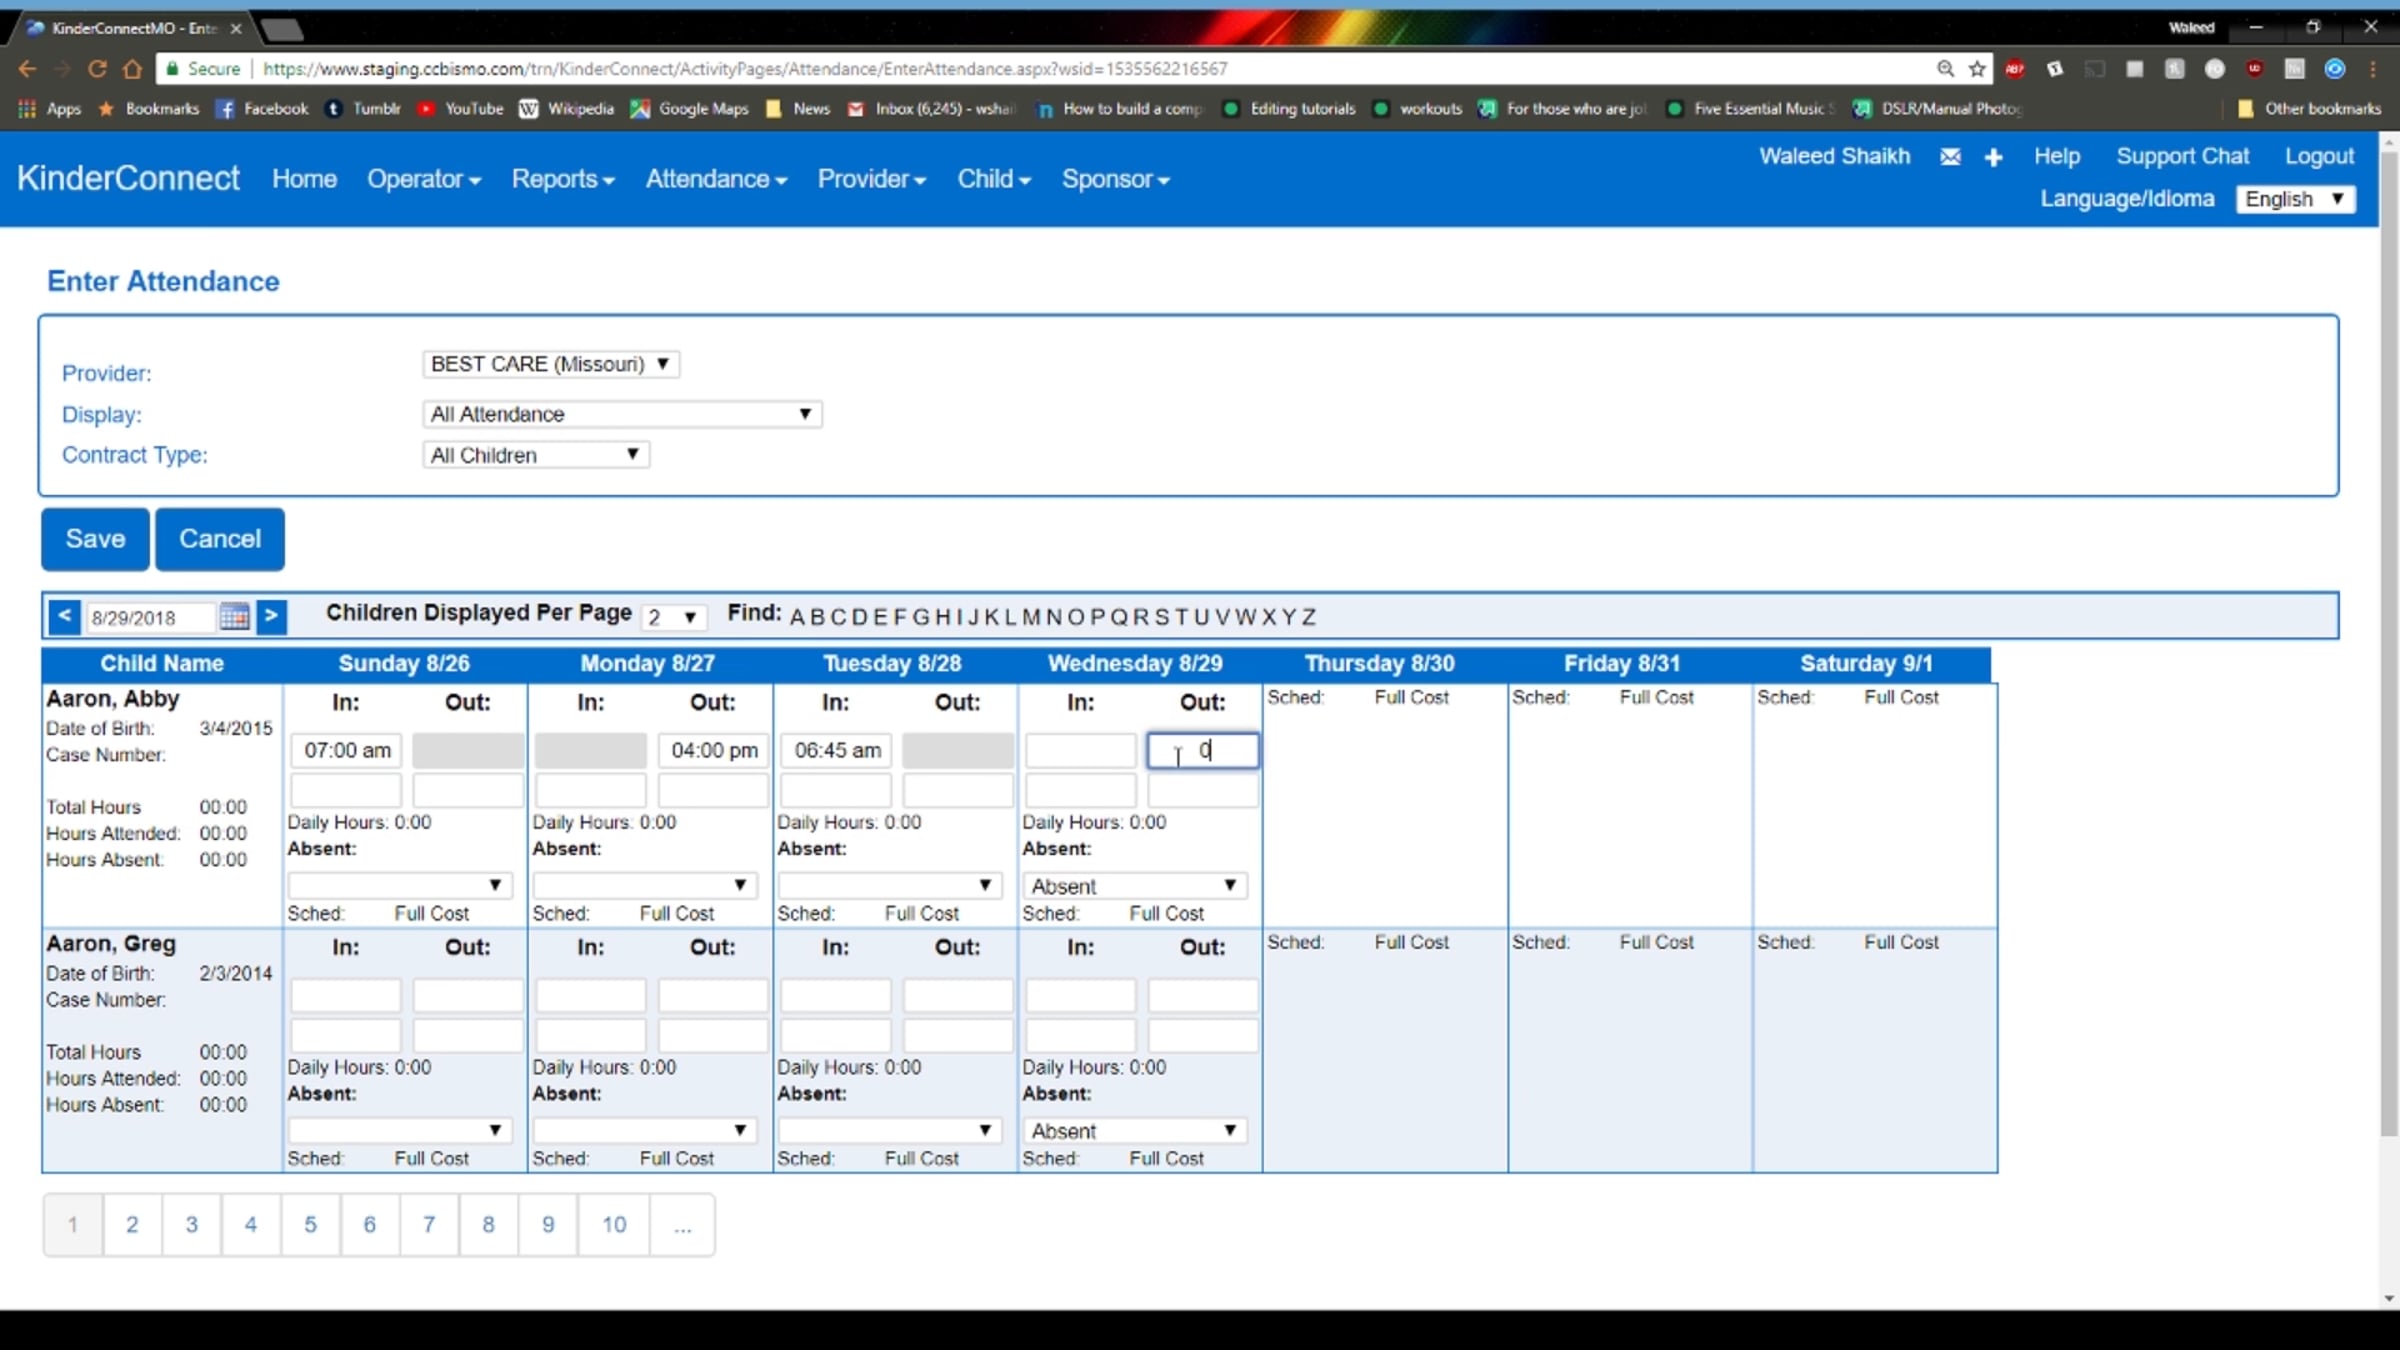Save the attendance entries
Image resolution: width=2400 pixels, height=1350 pixels.
(95, 539)
